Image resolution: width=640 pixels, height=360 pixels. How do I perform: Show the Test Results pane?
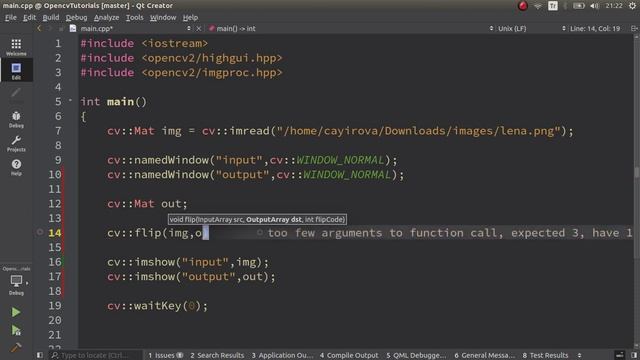545,356
